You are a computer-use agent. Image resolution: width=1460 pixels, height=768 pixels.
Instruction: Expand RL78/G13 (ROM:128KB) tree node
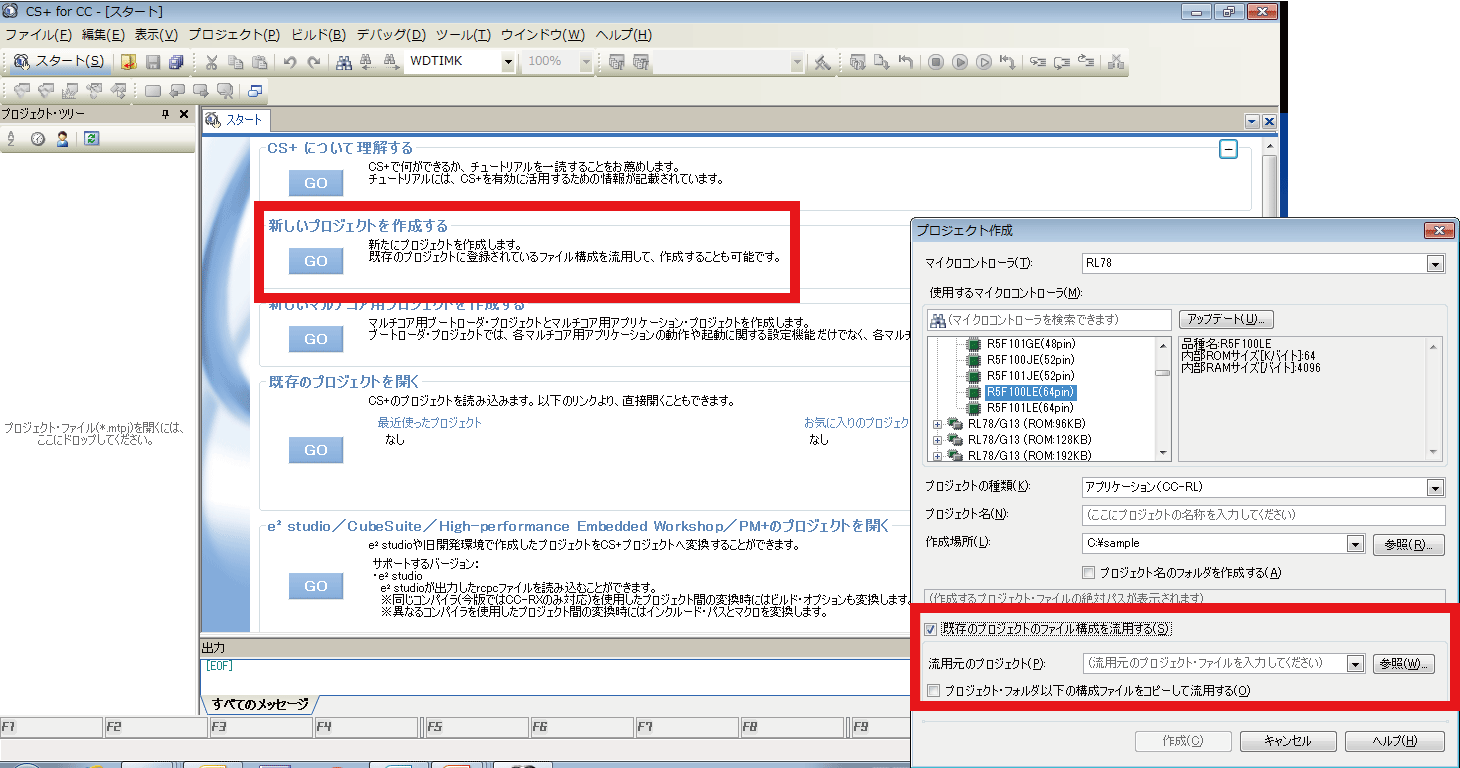(937, 440)
